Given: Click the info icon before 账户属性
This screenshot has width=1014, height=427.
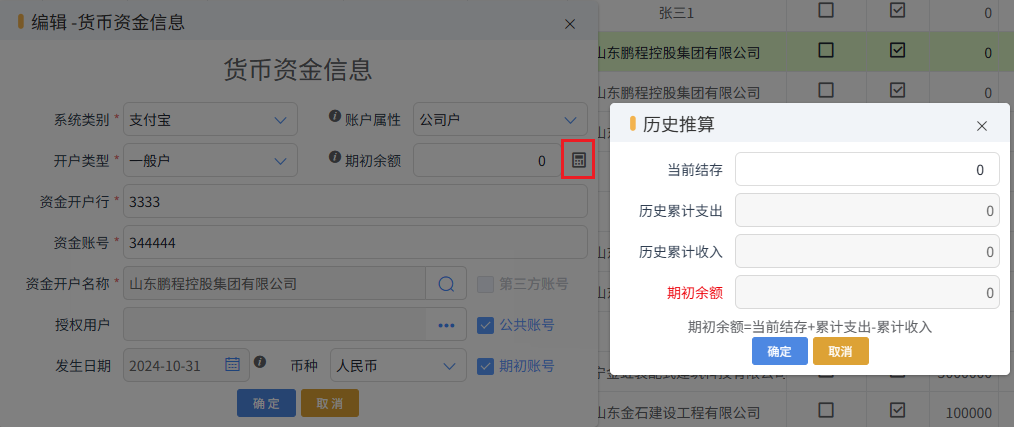Looking at the screenshot, I should coord(334,116).
